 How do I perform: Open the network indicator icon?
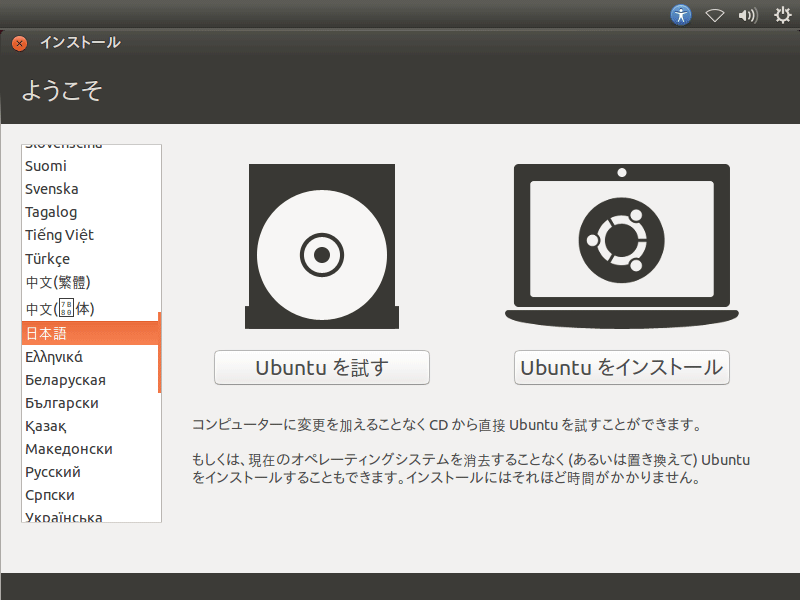pos(714,16)
